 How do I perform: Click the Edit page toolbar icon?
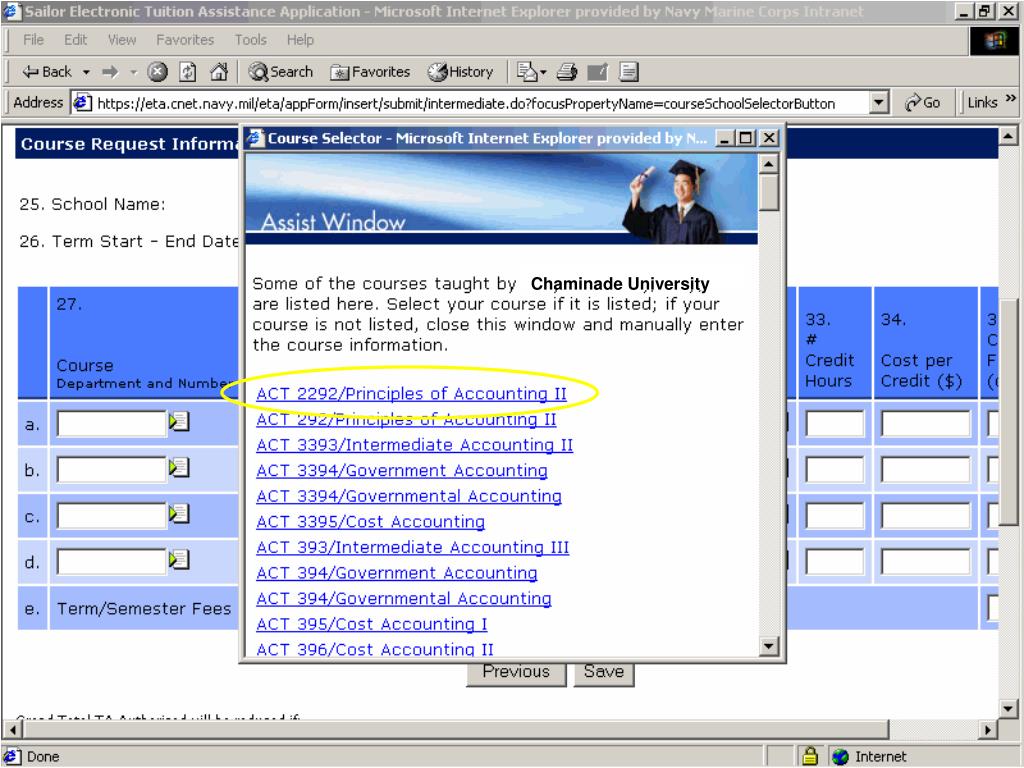click(598, 72)
